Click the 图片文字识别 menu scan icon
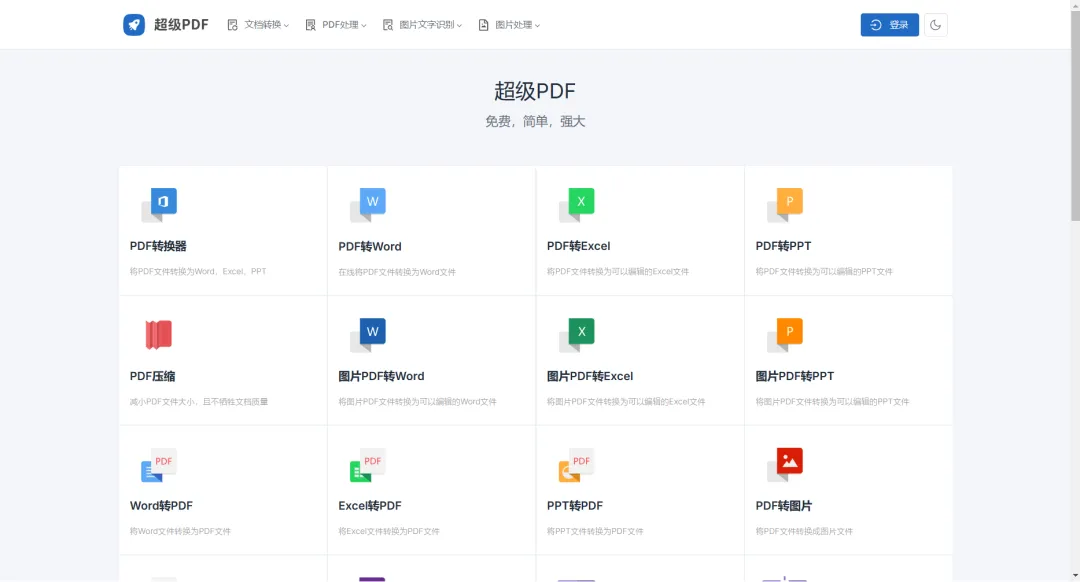 click(388, 25)
